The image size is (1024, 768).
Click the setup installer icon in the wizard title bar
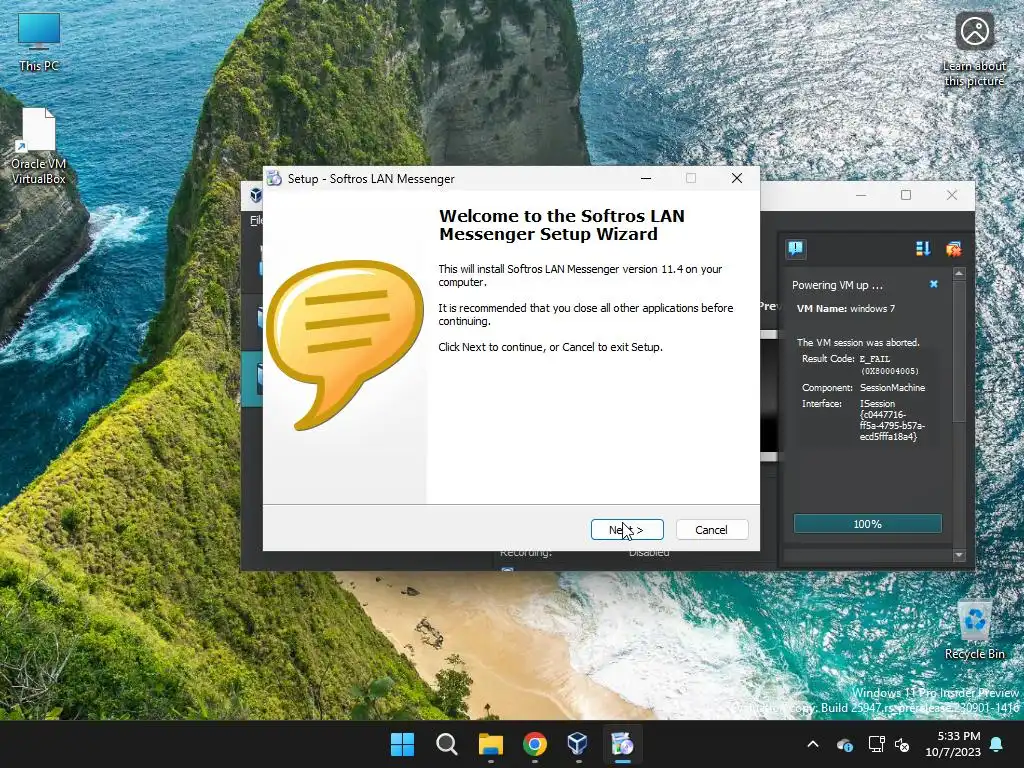274,179
